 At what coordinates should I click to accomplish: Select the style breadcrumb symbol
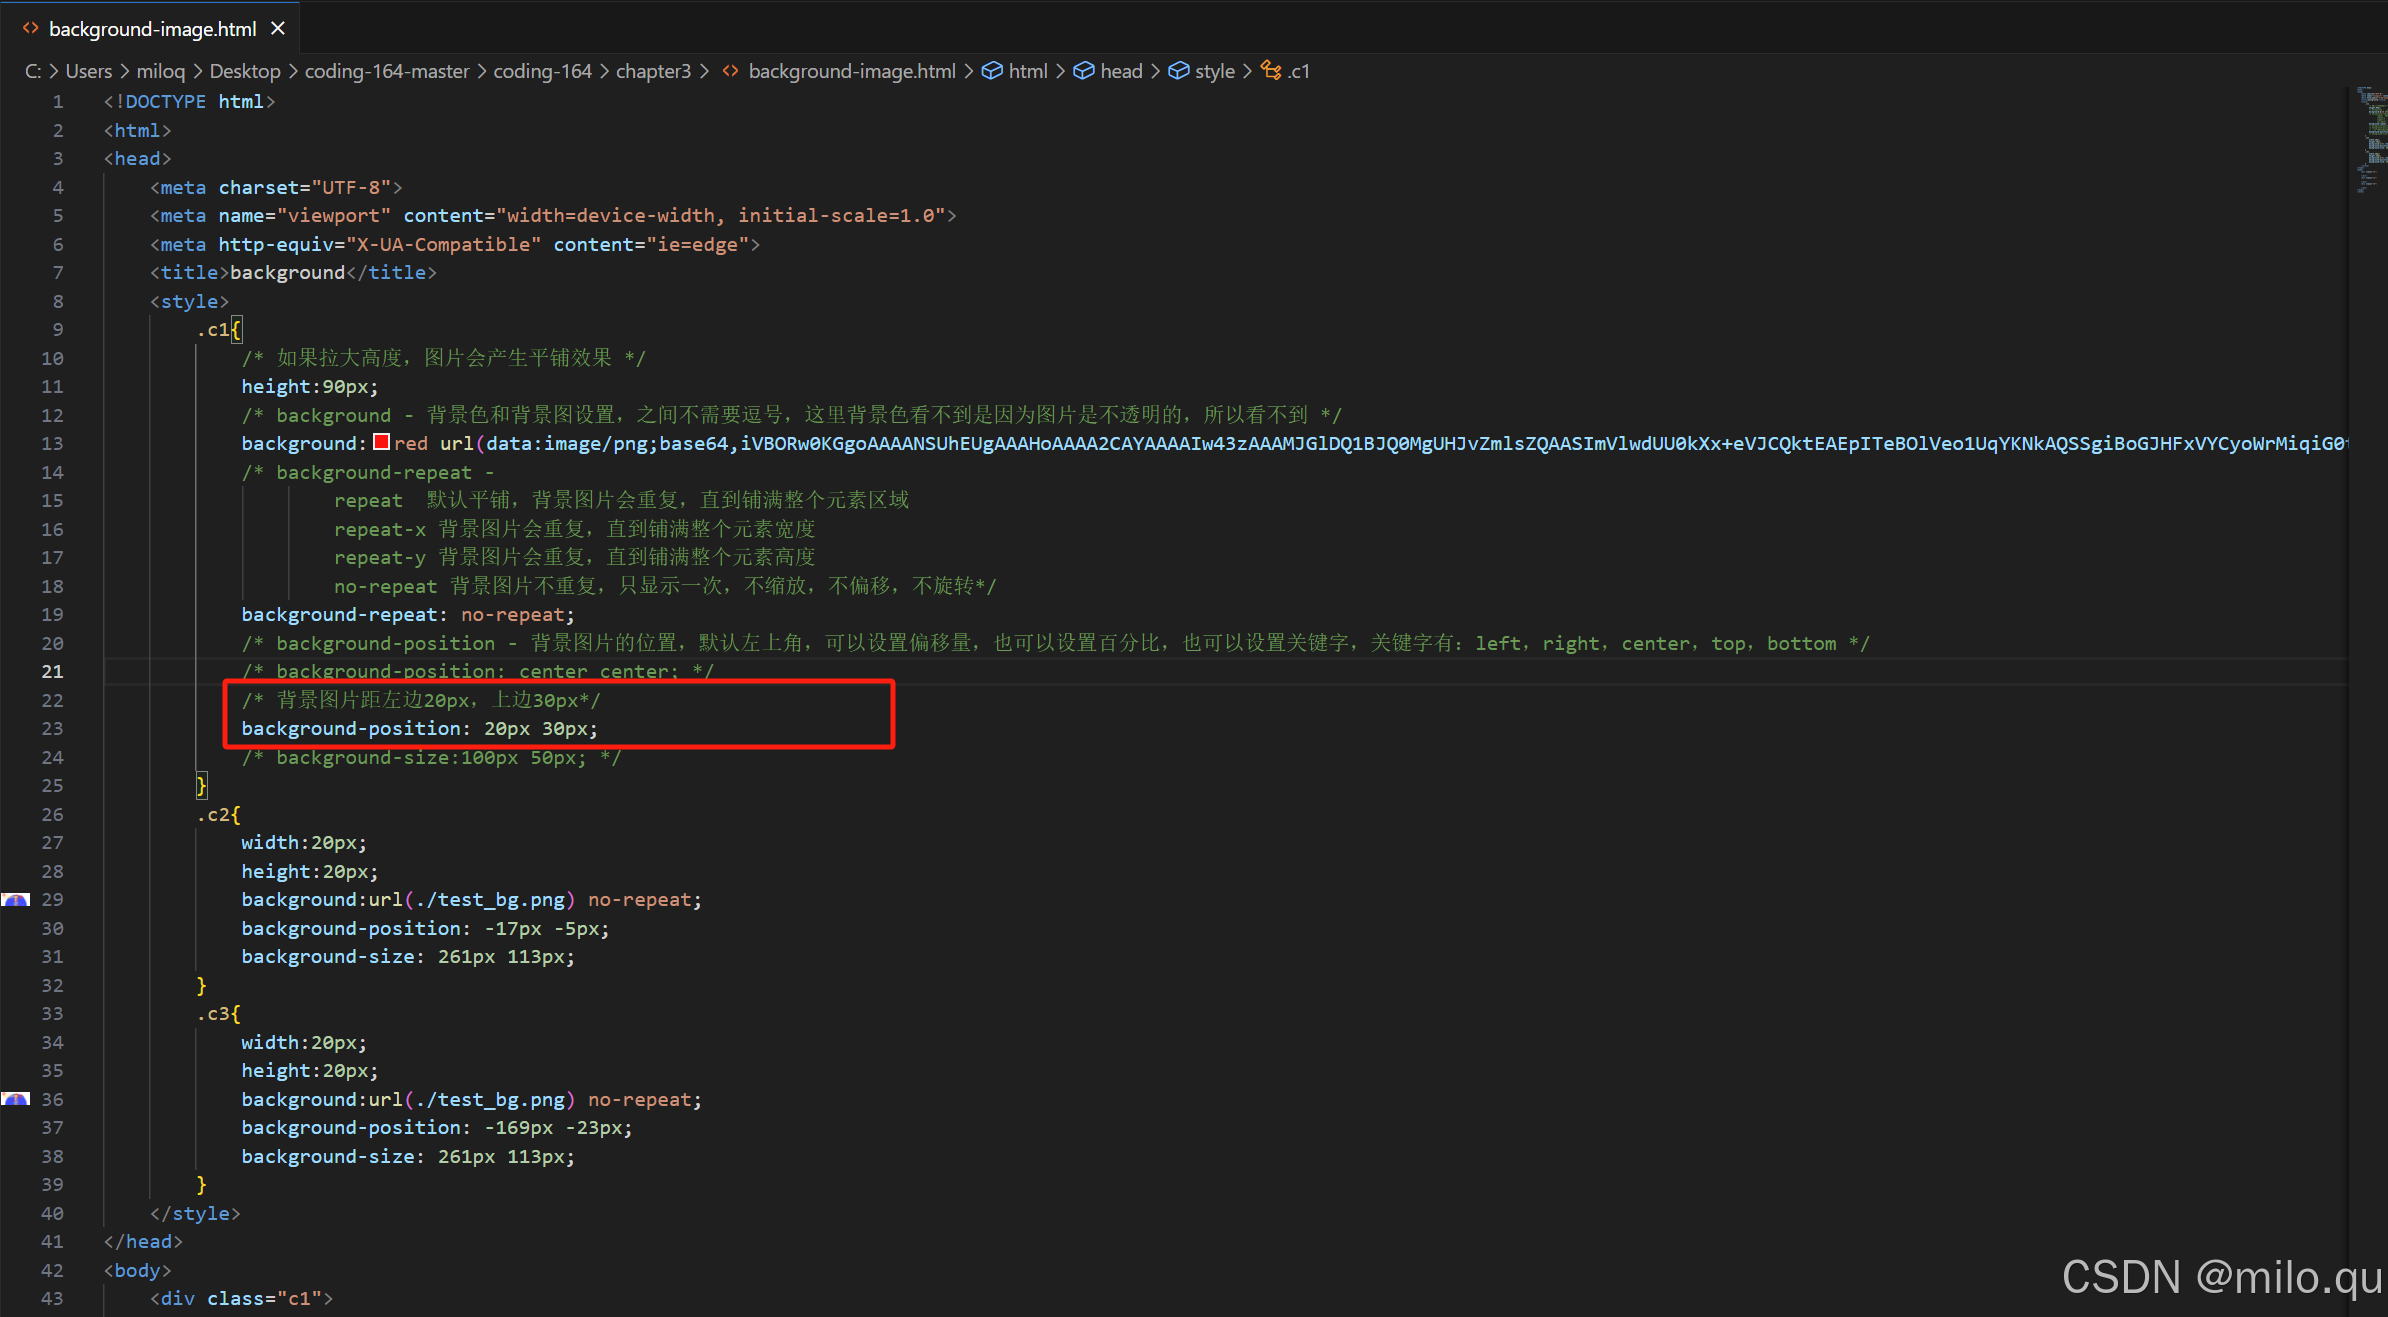point(1215,71)
